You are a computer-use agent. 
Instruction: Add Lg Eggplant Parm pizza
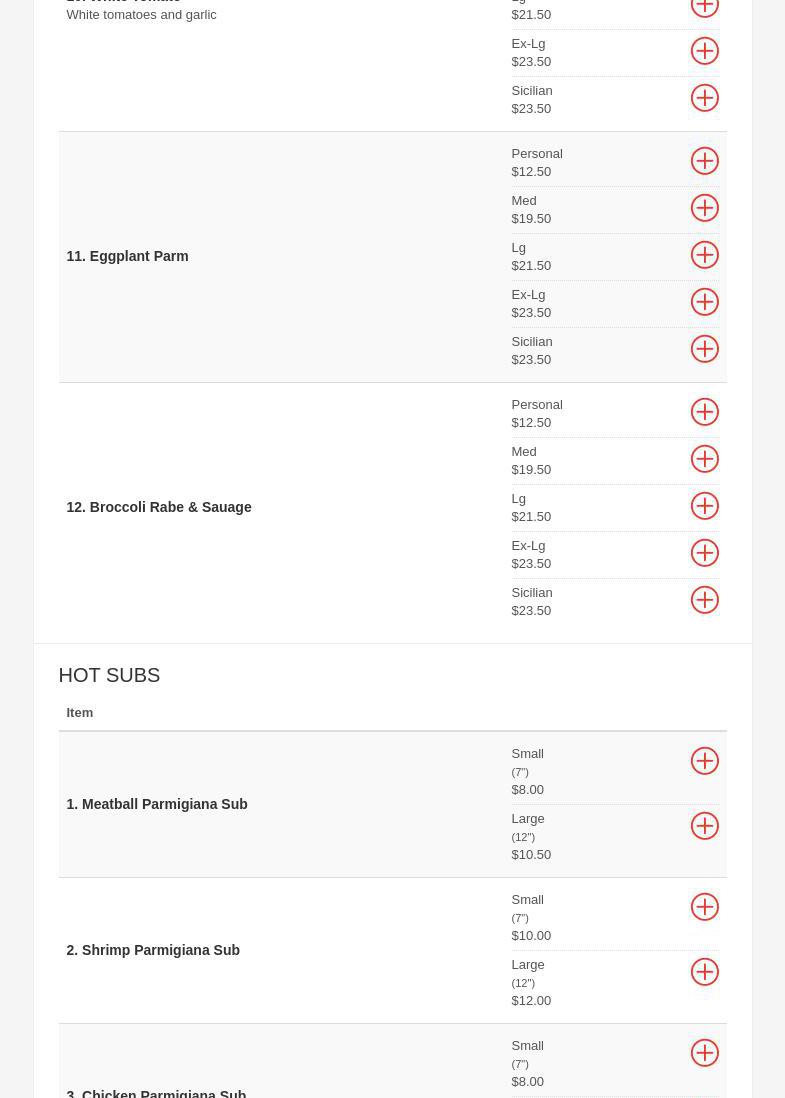[x=704, y=255]
